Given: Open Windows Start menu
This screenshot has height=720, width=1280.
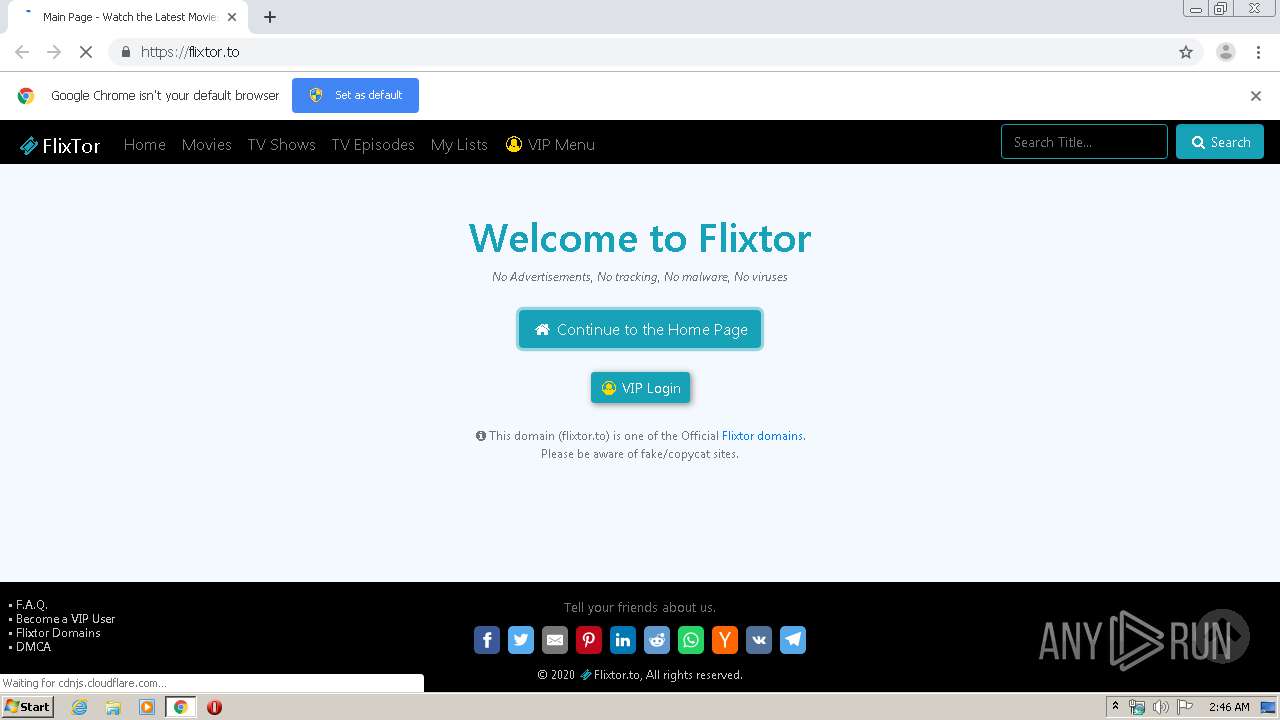Looking at the screenshot, I should (x=27, y=707).
